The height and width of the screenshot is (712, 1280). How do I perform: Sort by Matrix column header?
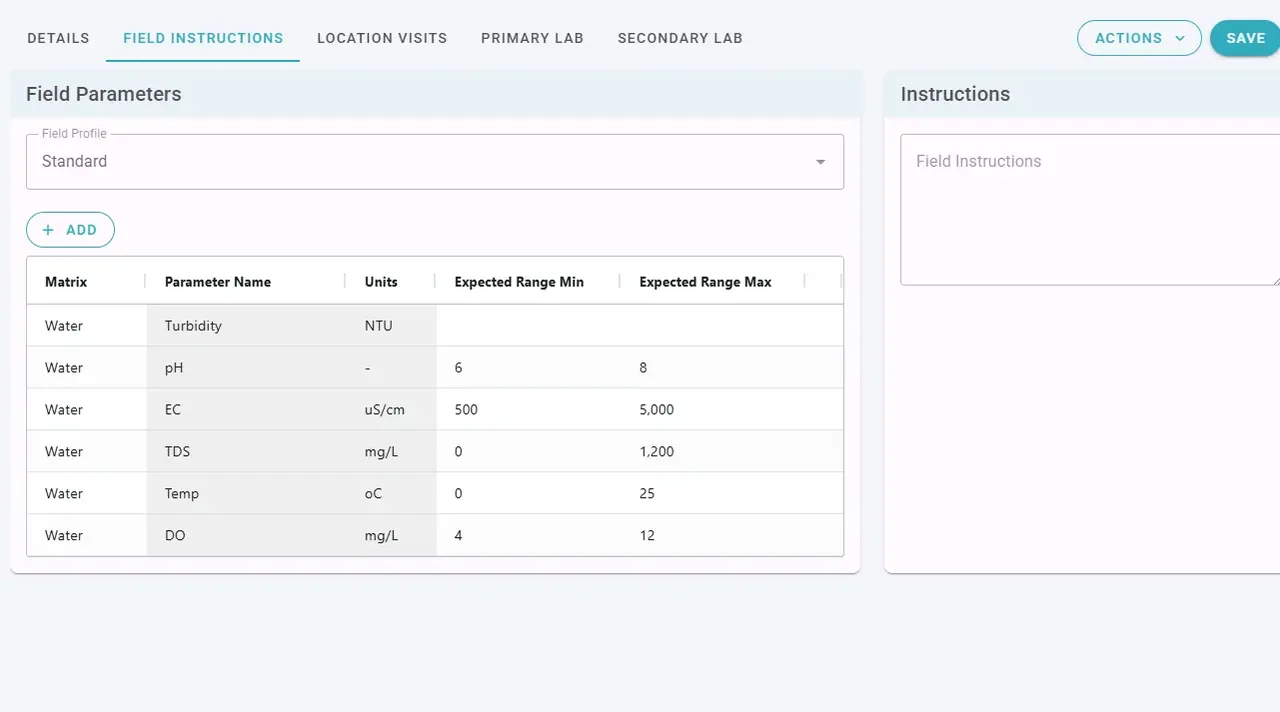click(66, 282)
